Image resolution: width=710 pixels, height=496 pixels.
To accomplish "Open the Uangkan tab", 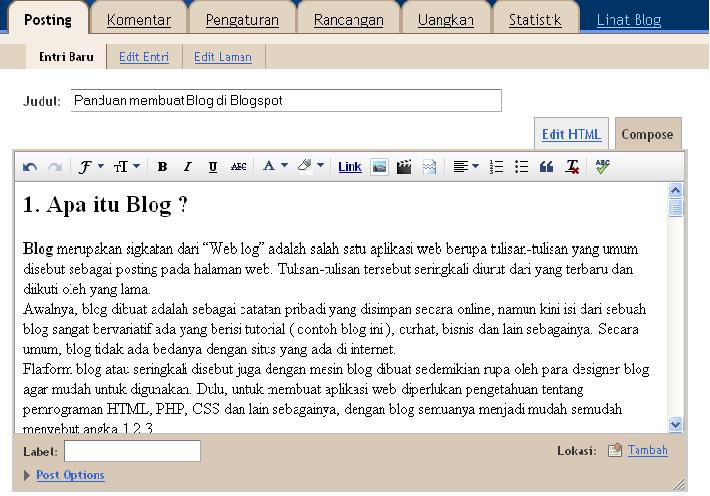I will click(446, 20).
